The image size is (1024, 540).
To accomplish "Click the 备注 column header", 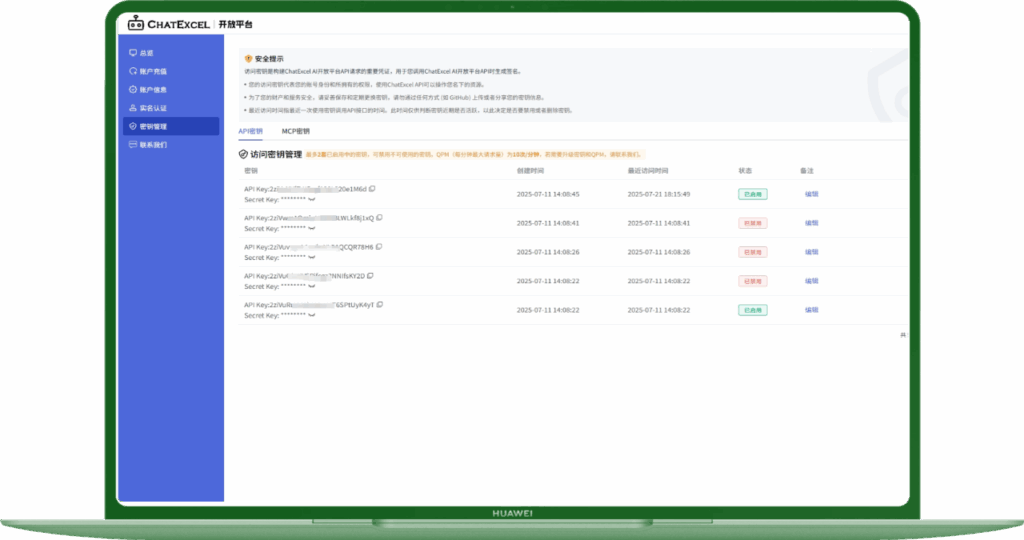I will pyautogui.click(x=807, y=171).
